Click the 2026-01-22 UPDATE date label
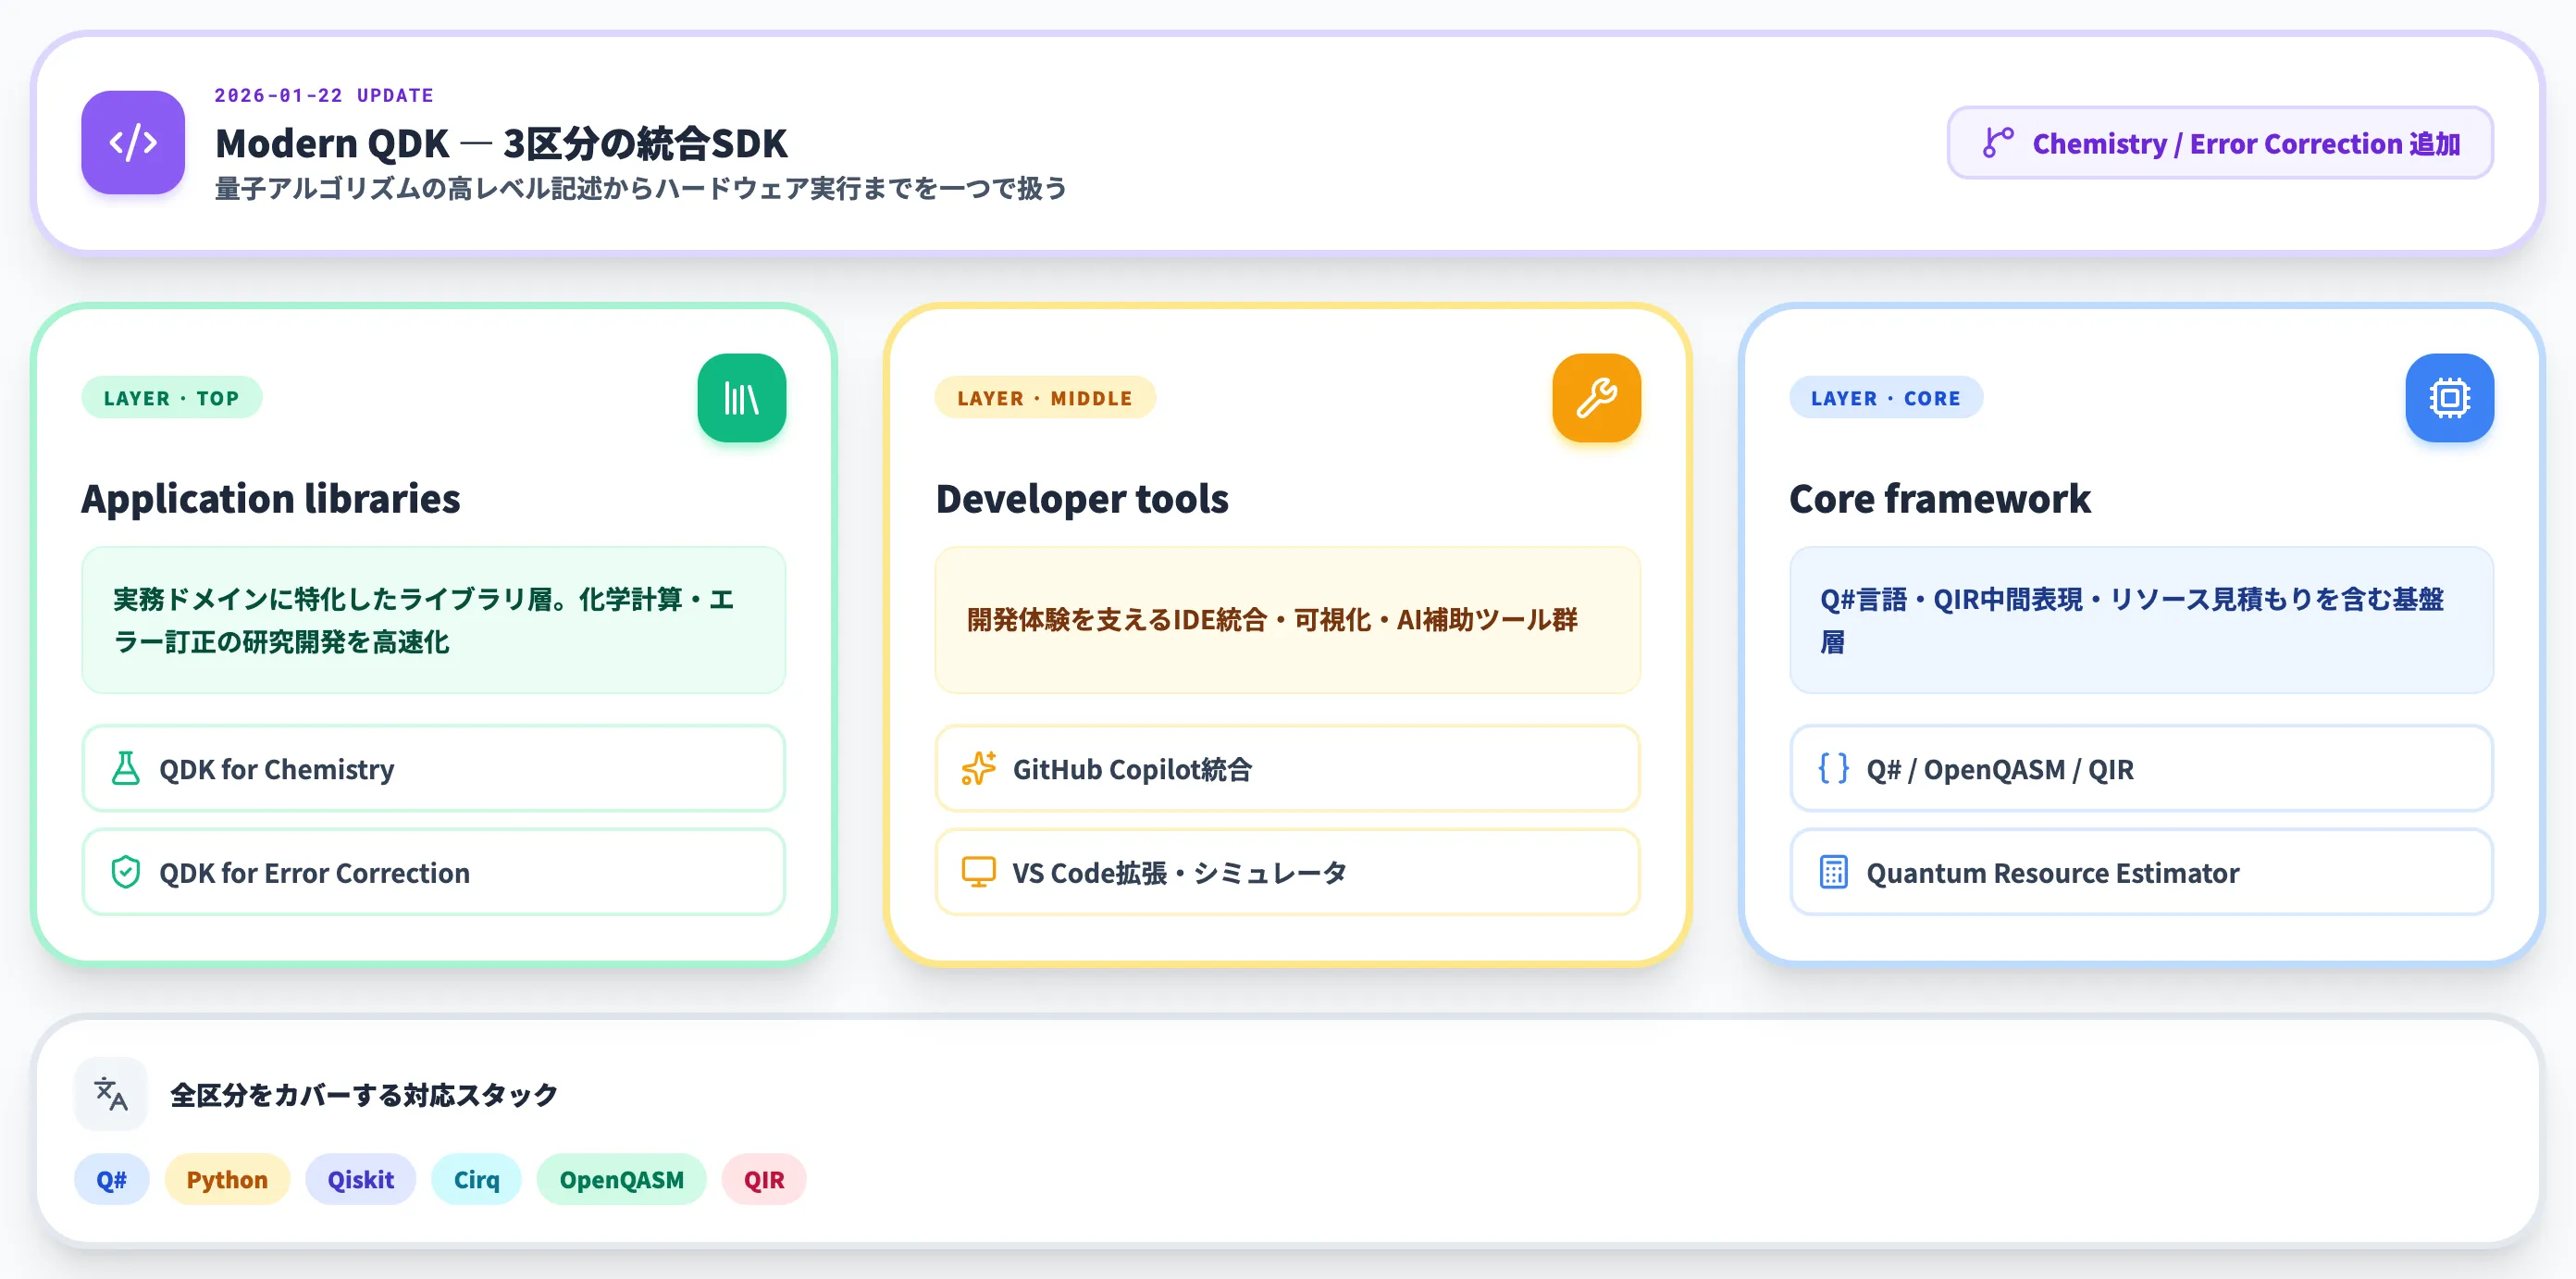Viewport: 2576px width, 1279px height. (324, 95)
